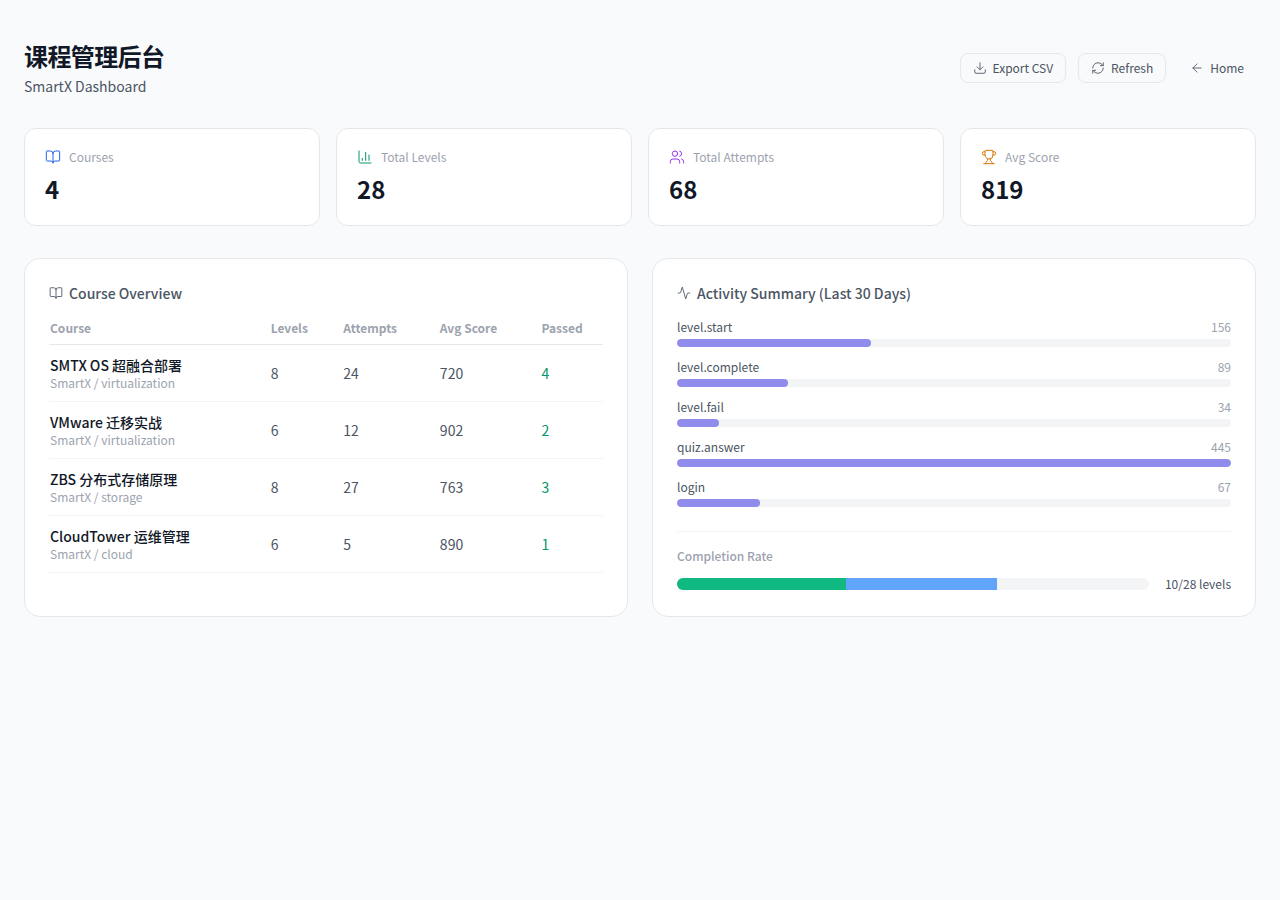
Task: Click the quiz.answer progress bar
Action: [953, 463]
